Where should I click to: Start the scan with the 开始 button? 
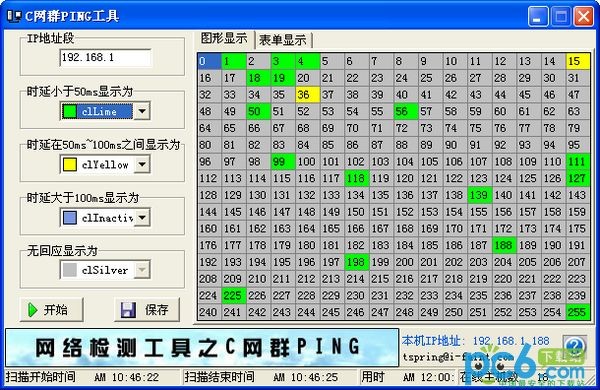click(52, 310)
